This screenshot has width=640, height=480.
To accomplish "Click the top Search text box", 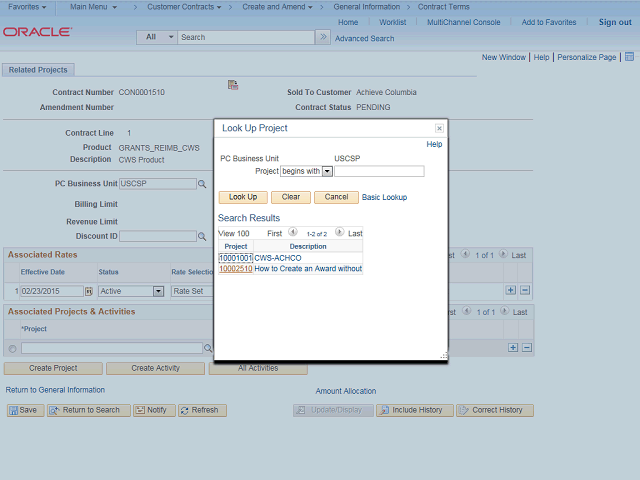I will coord(246,37).
